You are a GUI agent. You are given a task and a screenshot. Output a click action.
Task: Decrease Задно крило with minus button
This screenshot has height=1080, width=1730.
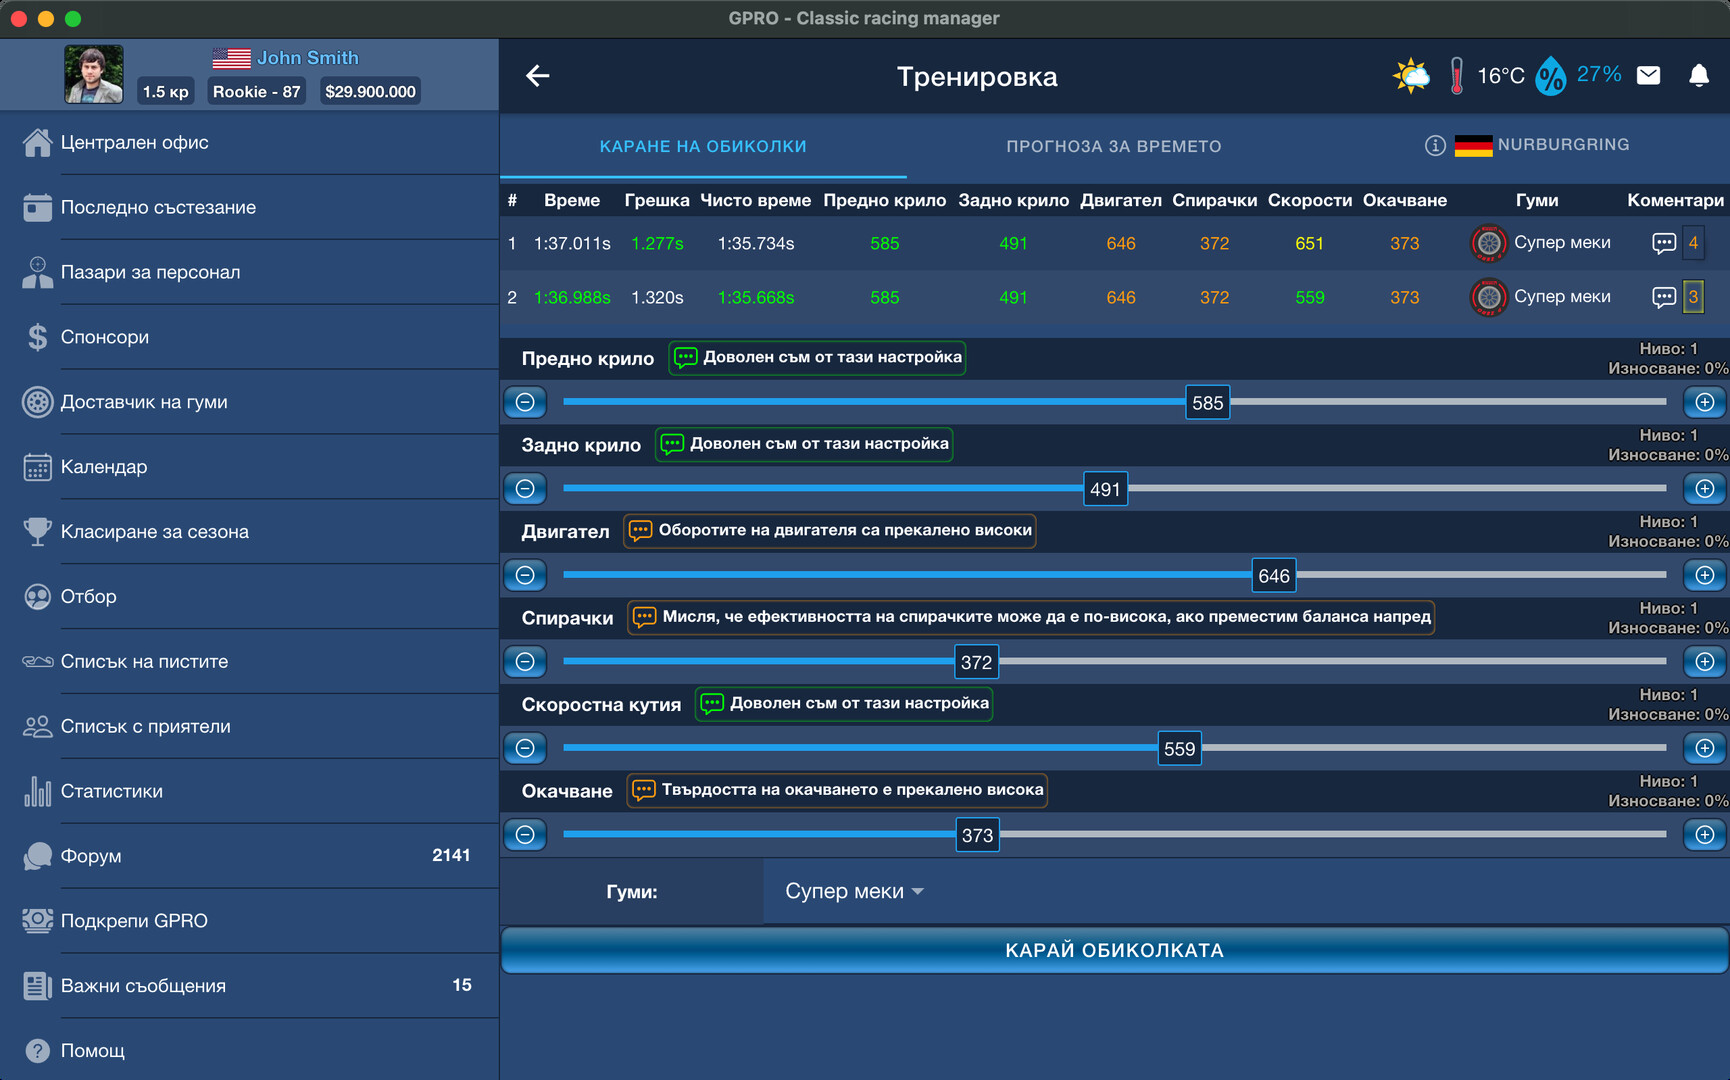pos(525,489)
